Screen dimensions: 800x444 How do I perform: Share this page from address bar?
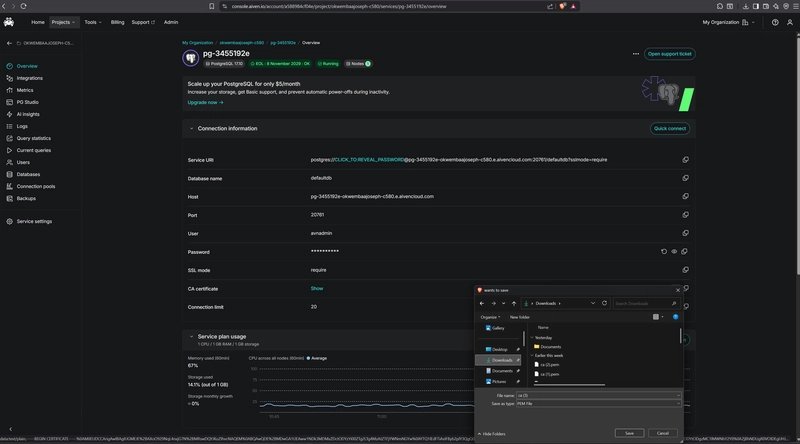(x=550, y=6)
